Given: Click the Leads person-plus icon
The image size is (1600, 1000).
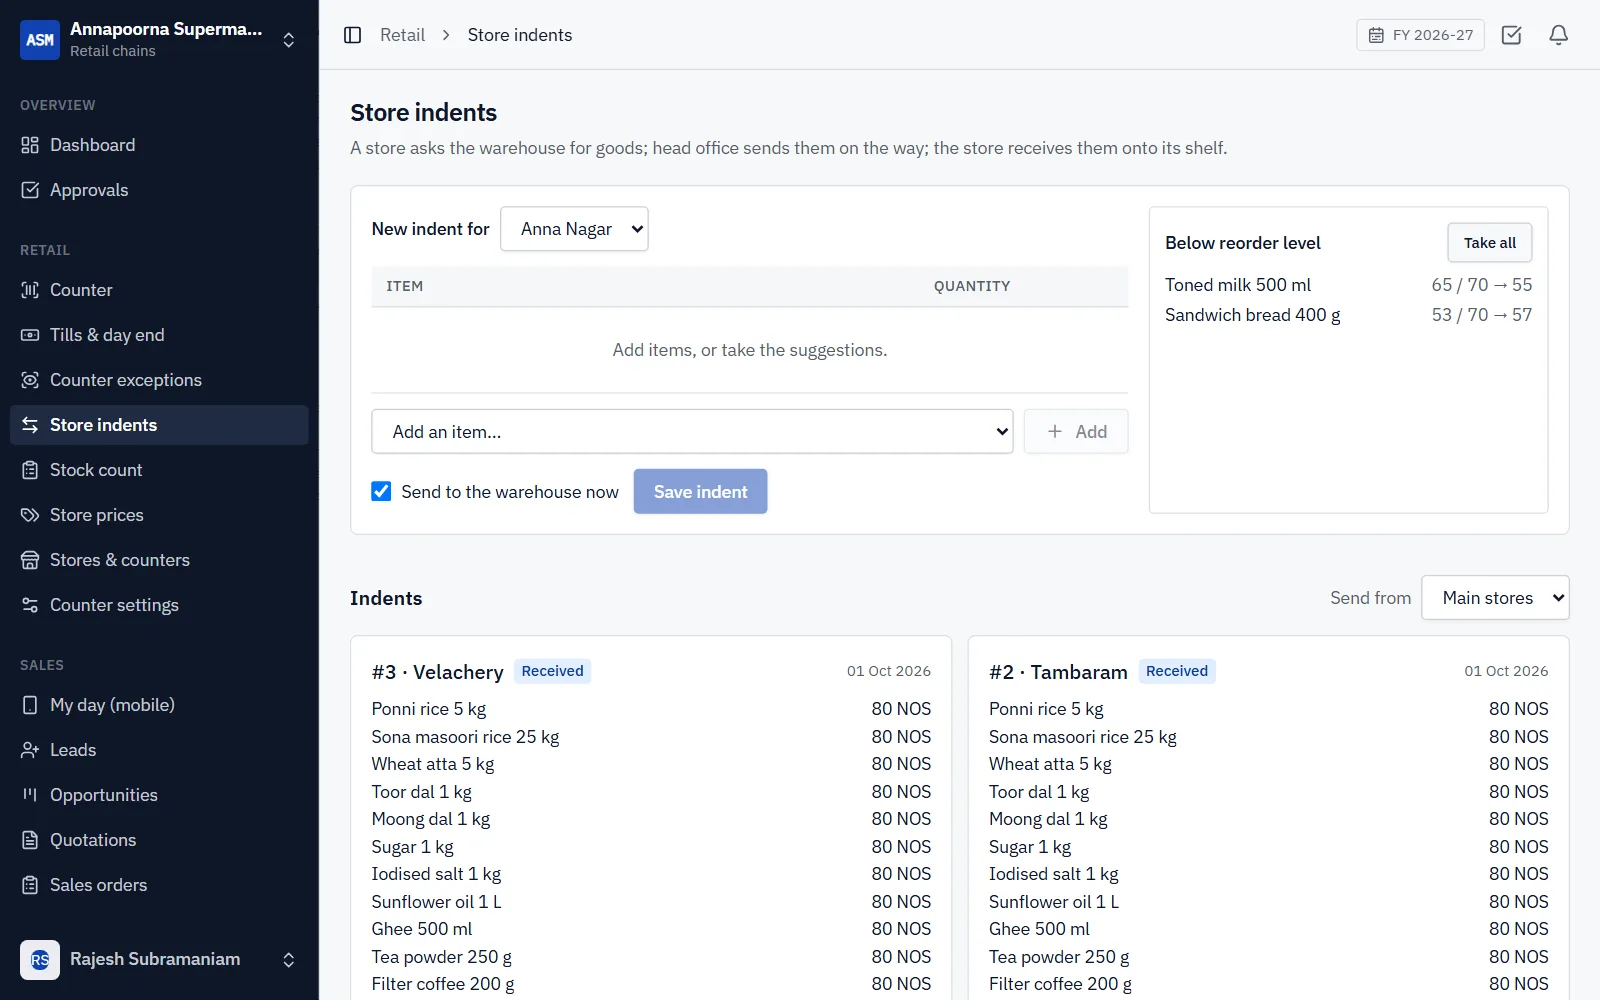Looking at the screenshot, I should tap(30, 750).
